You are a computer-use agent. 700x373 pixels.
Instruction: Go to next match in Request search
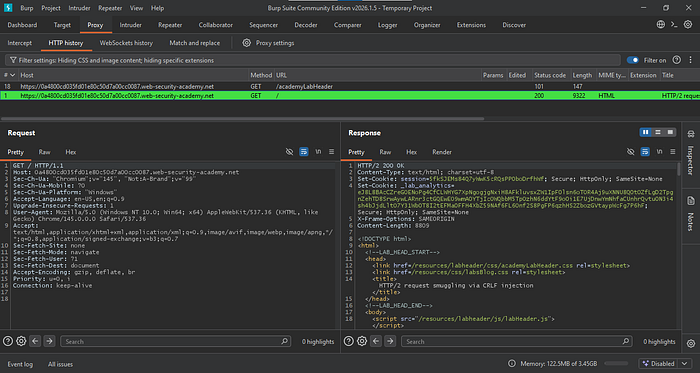[49, 341]
